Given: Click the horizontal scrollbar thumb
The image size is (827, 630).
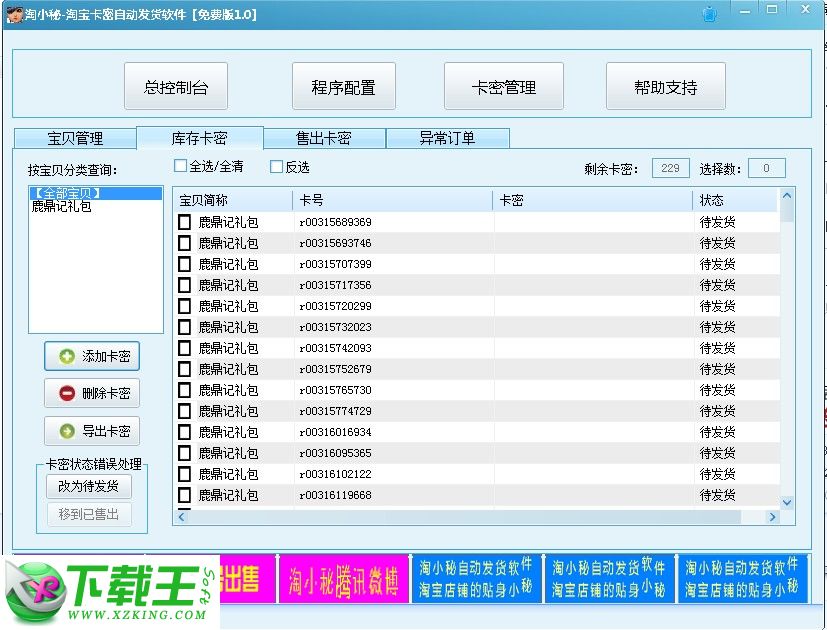Looking at the screenshot, I should [464, 517].
